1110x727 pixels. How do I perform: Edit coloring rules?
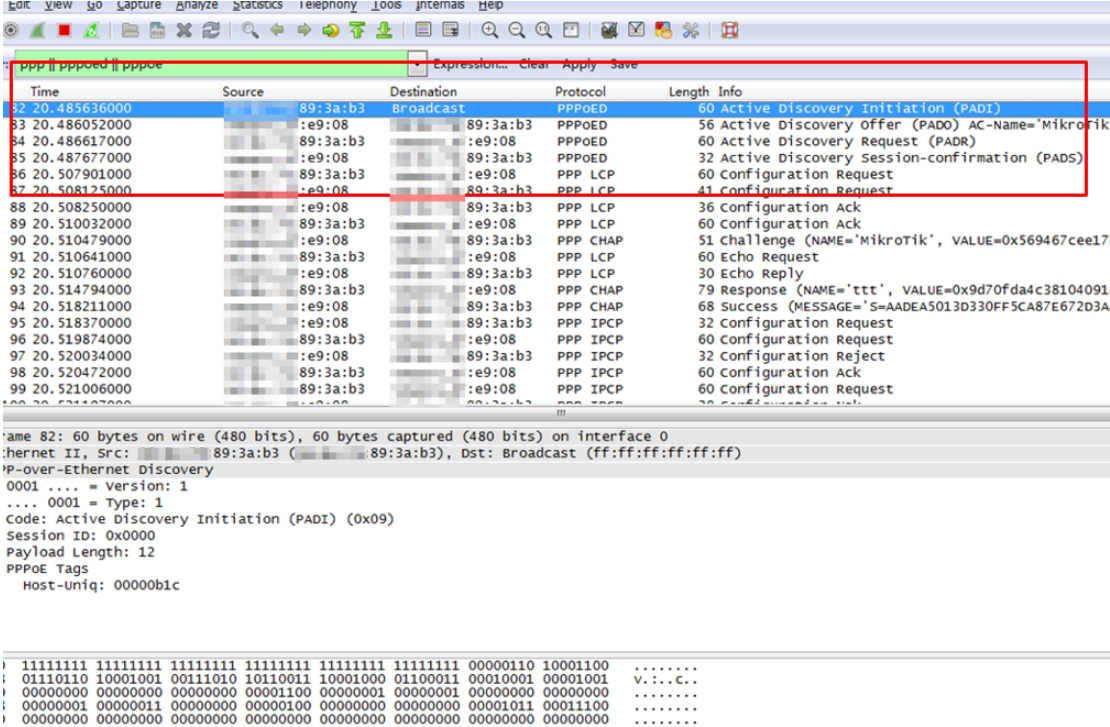(663, 30)
